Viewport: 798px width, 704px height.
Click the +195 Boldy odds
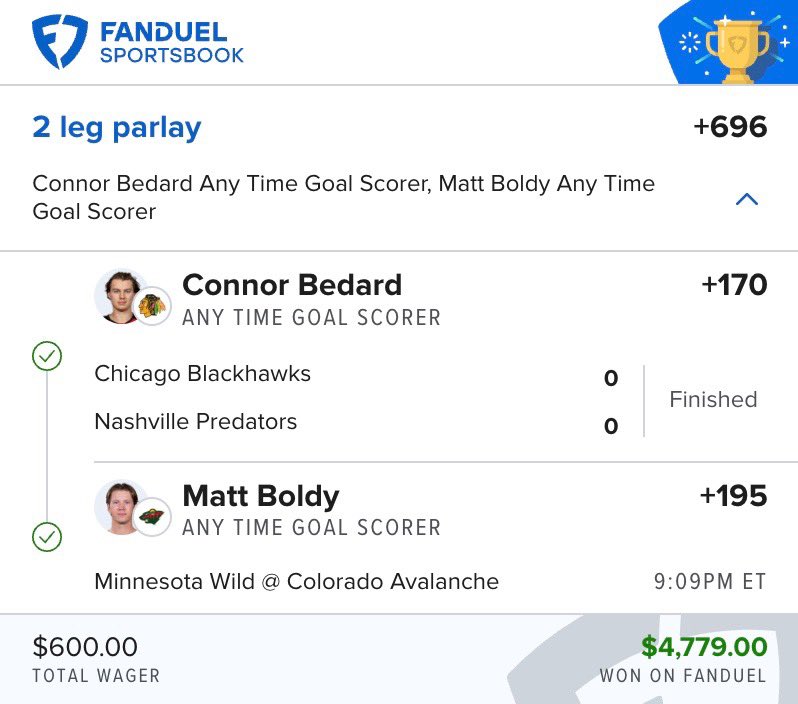734,496
